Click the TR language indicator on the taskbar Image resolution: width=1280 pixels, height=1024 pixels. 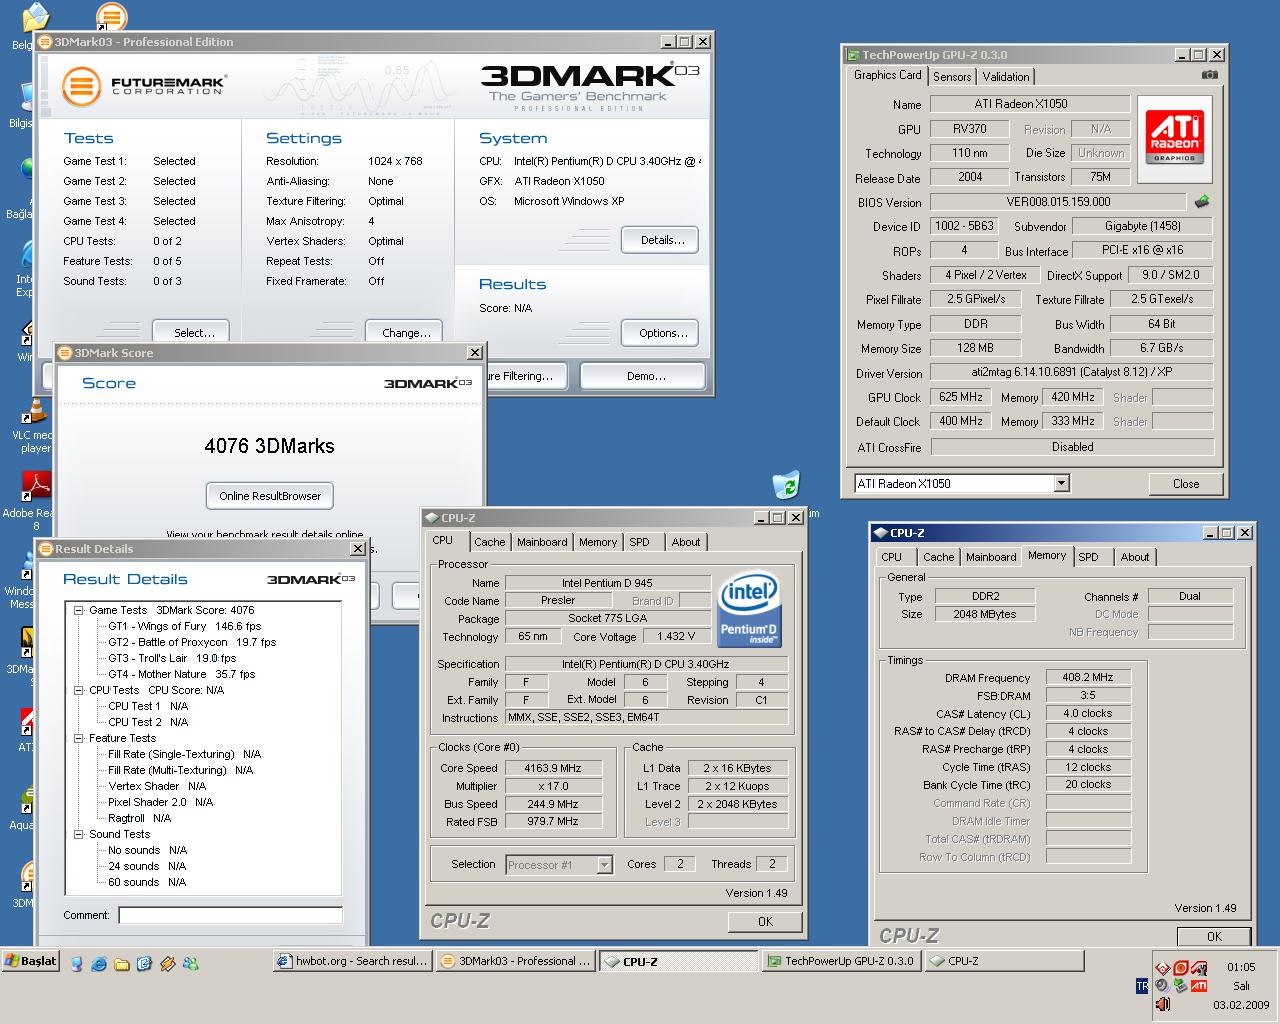(x=1142, y=986)
